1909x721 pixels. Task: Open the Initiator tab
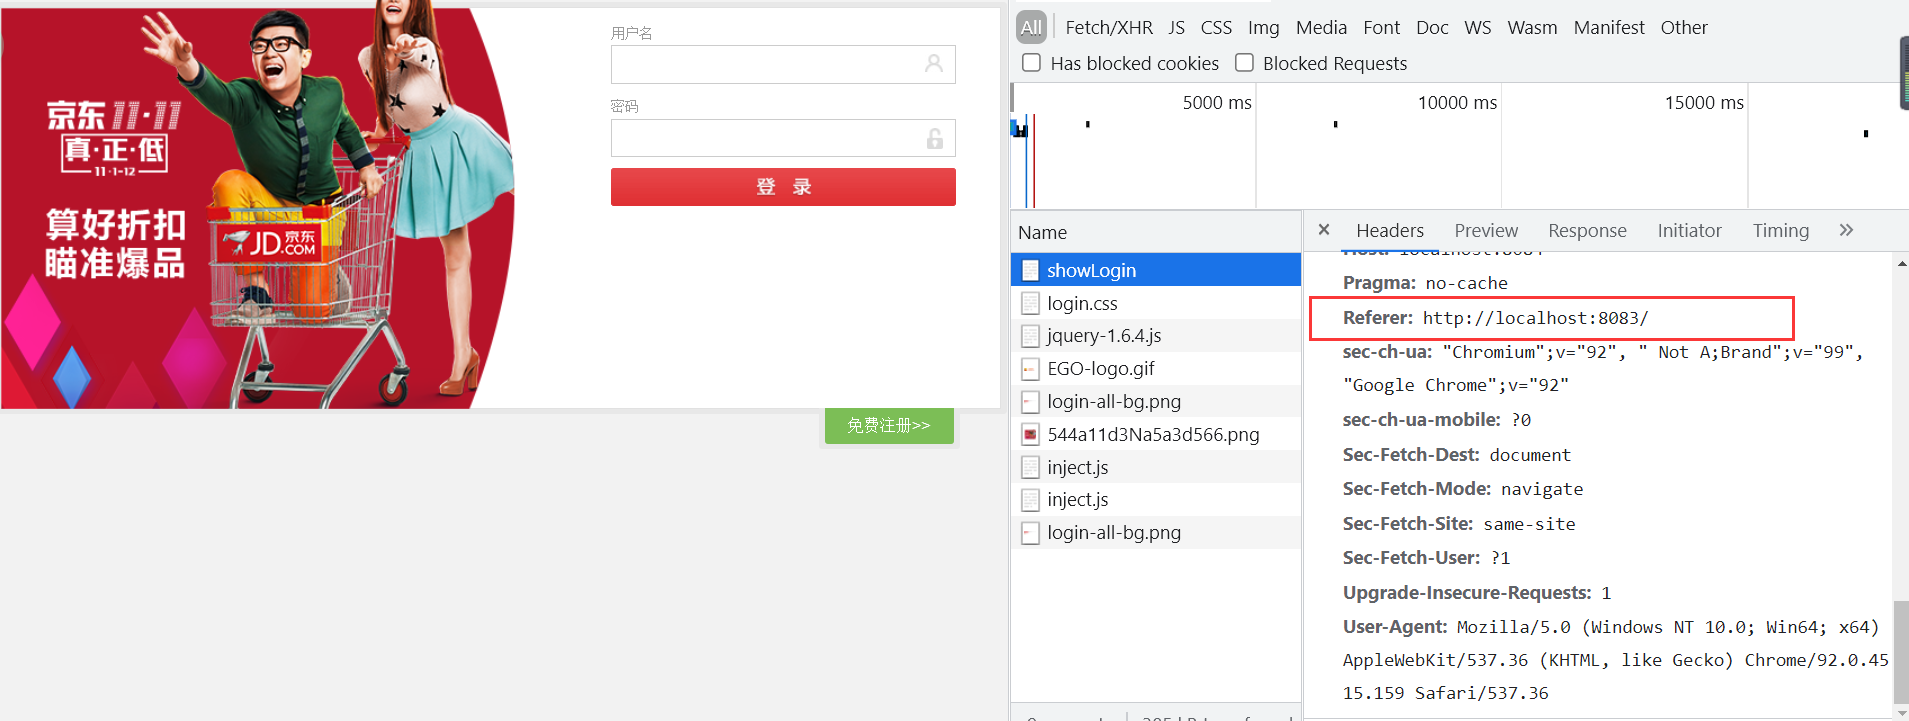(1689, 231)
